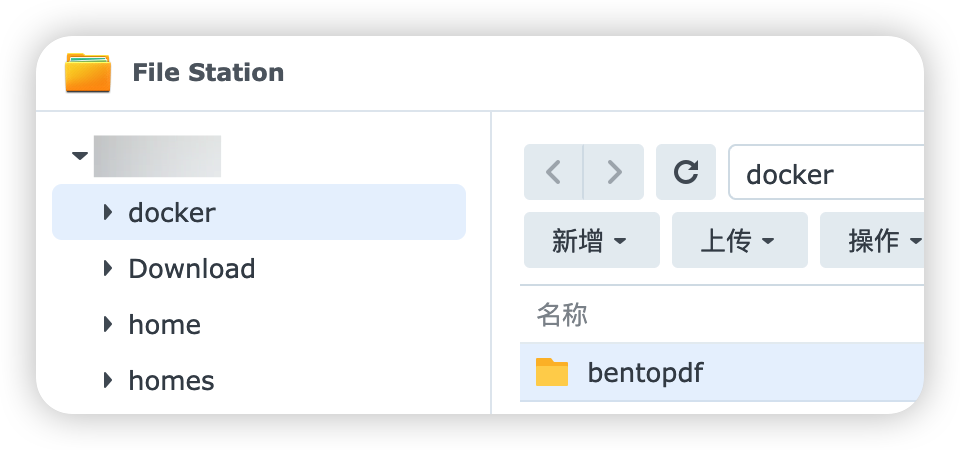Image resolution: width=960 pixels, height=450 pixels.
Task: Go back with the left arrow button
Action: [553, 173]
